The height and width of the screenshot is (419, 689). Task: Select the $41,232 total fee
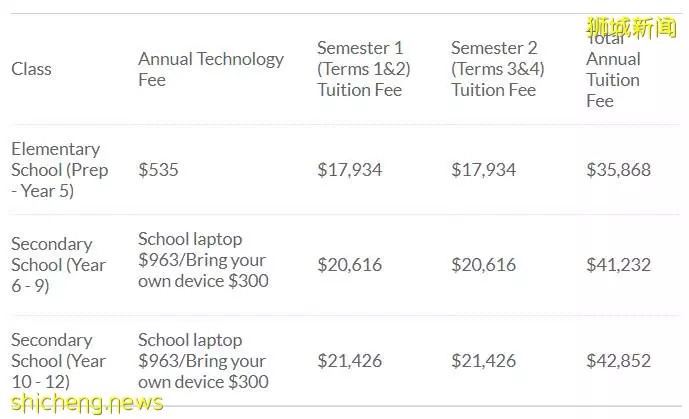pos(618,265)
